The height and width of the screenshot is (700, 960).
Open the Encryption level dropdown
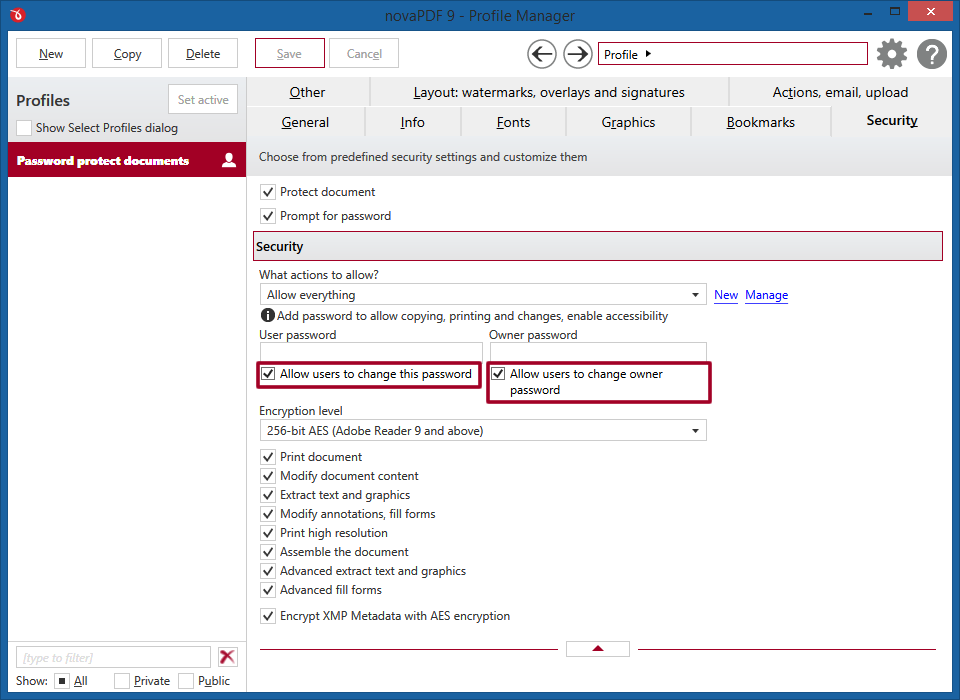[482, 431]
